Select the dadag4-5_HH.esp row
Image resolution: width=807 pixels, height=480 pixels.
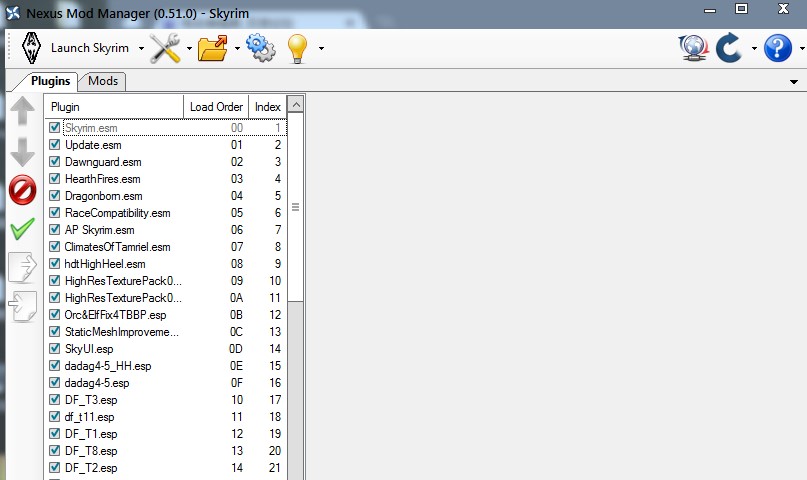click(166, 366)
